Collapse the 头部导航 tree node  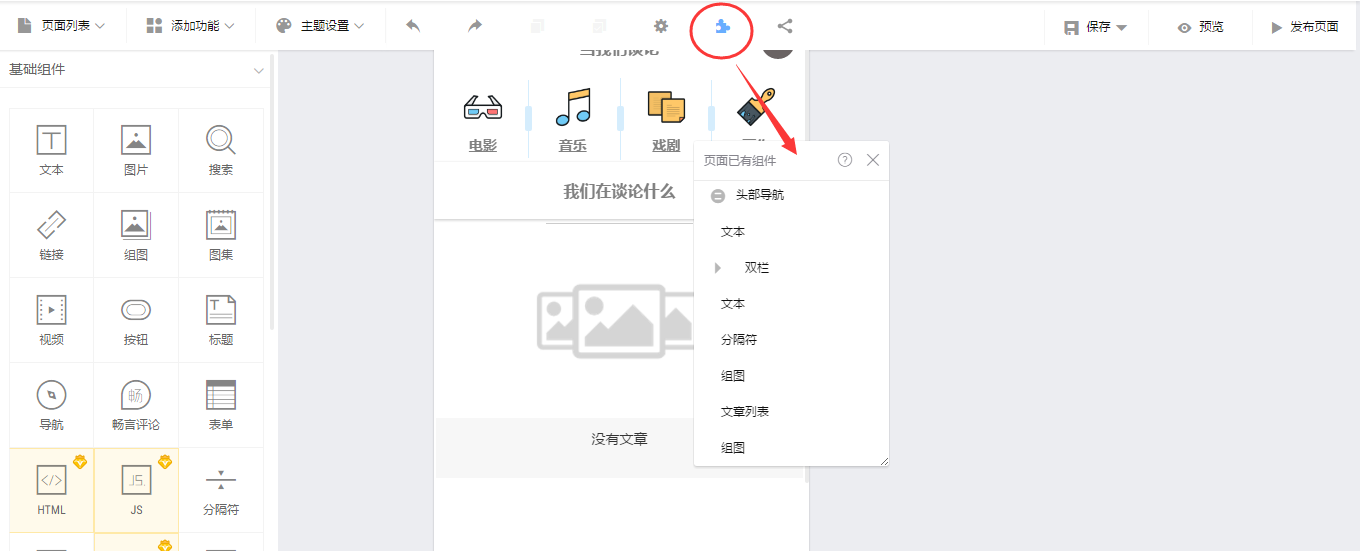coord(717,196)
